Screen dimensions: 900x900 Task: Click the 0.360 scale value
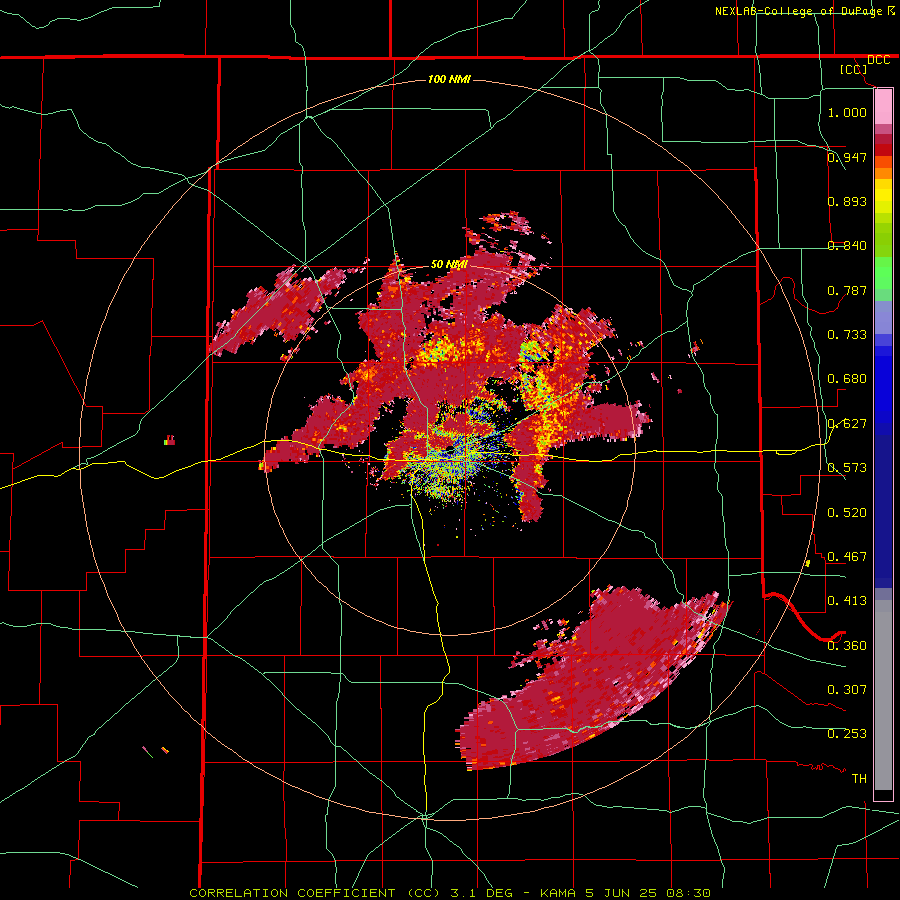pyautogui.click(x=847, y=645)
